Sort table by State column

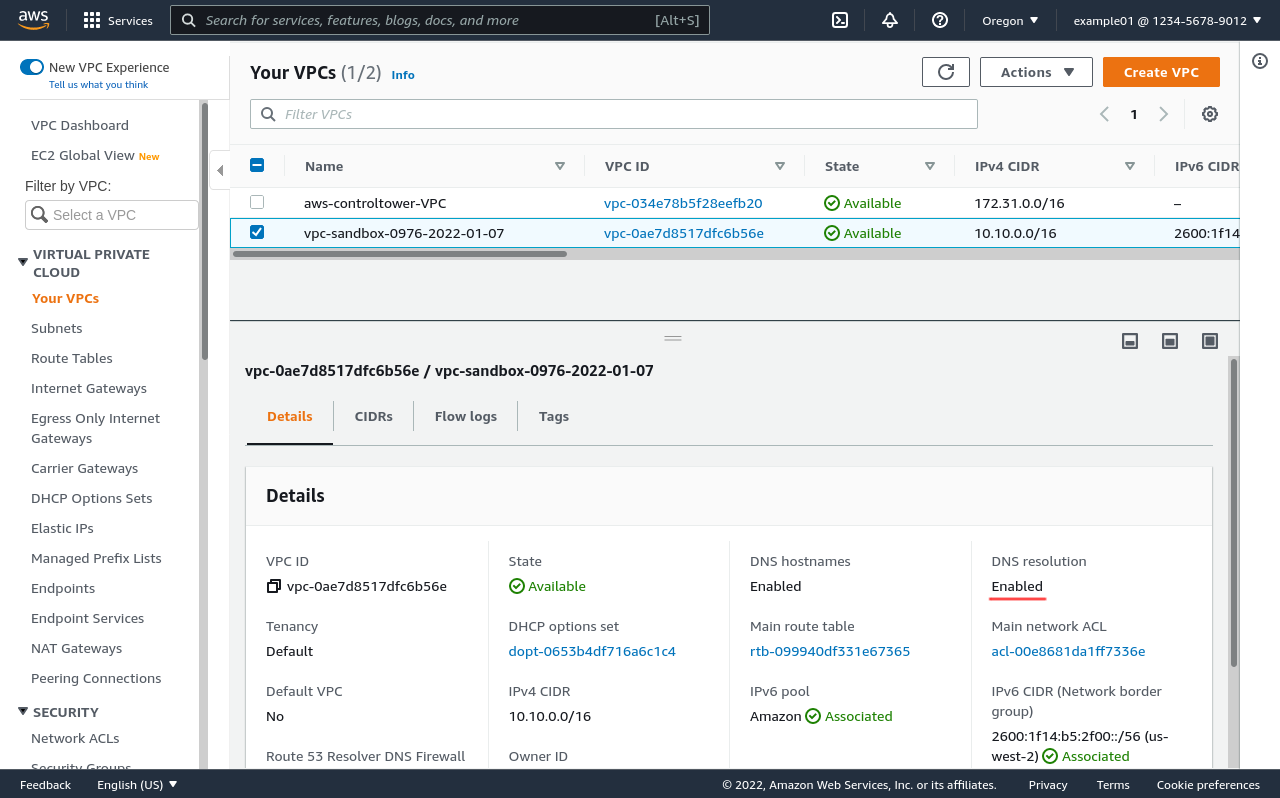coord(930,166)
